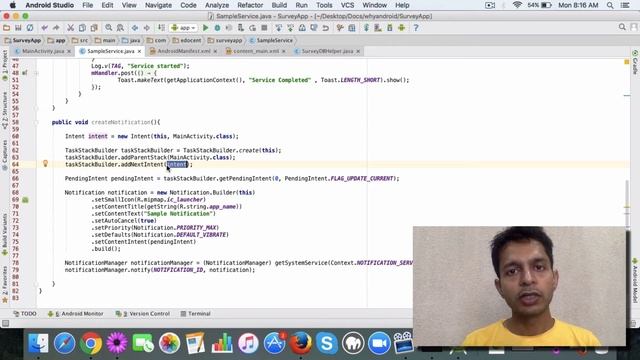Click the Copy toolbar icon
The width and height of the screenshot is (640, 360).
pyautogui.click(x=82, y=28)
